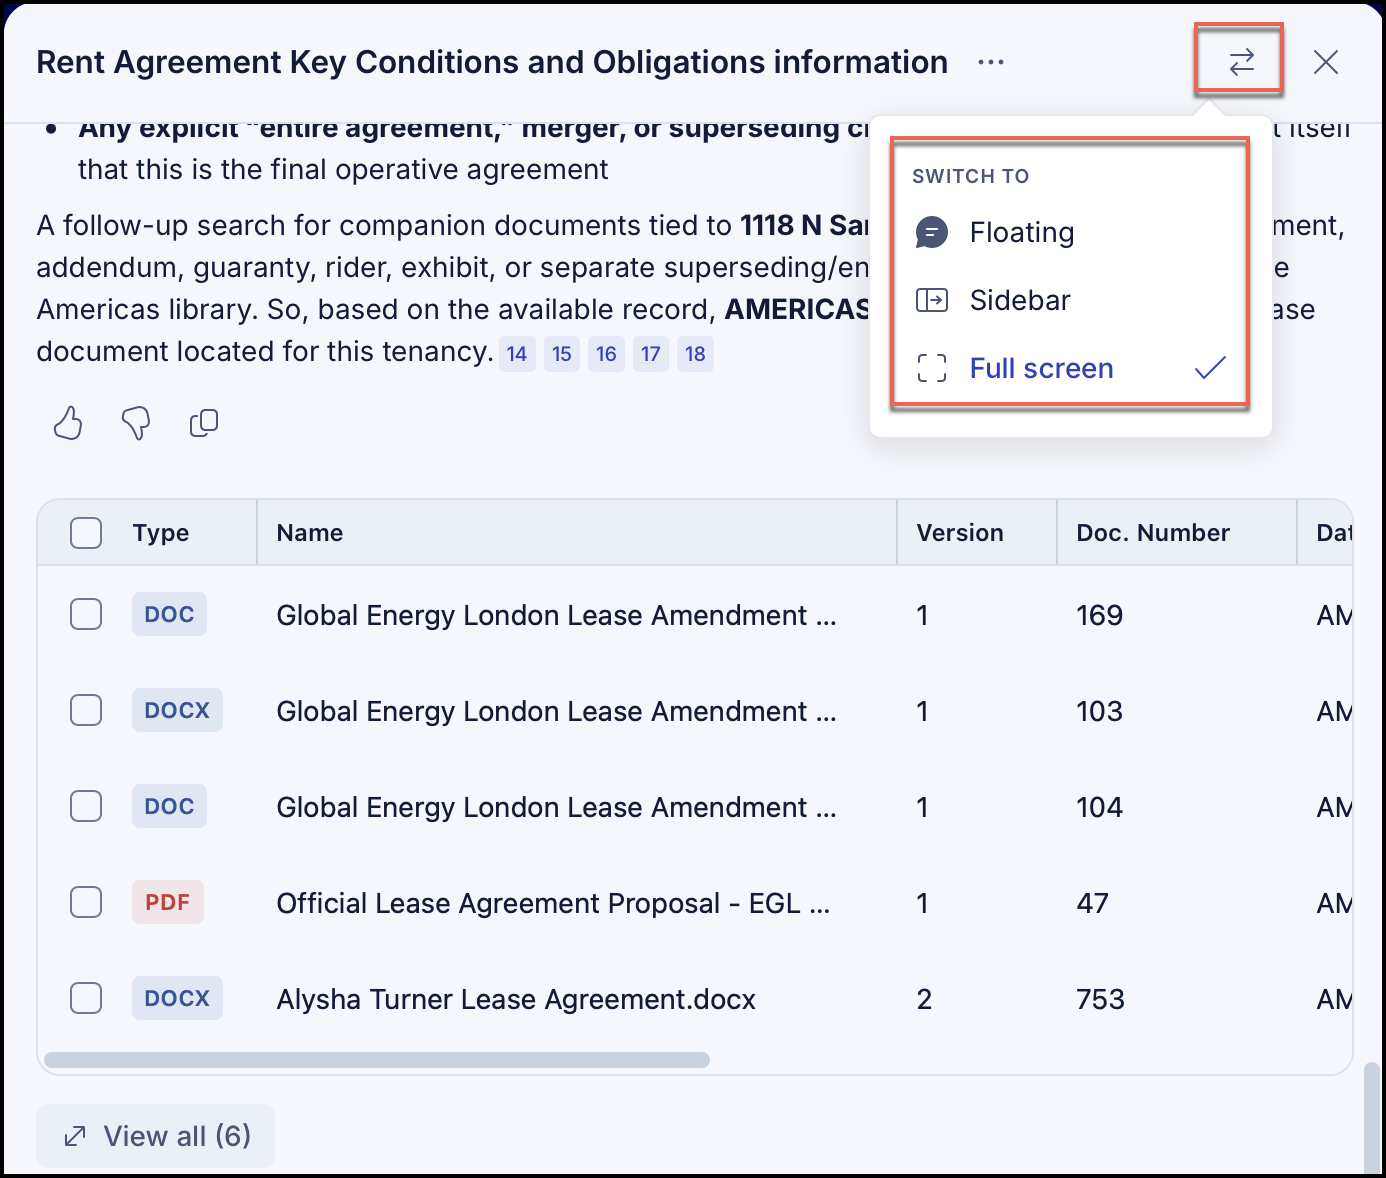Click the DOCX badge for document 753
The image size is (1386, 1178).
[177, 998]
